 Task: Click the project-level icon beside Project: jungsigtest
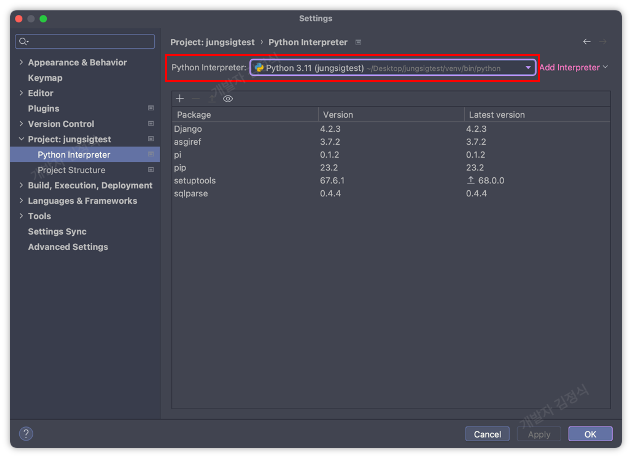151,139
